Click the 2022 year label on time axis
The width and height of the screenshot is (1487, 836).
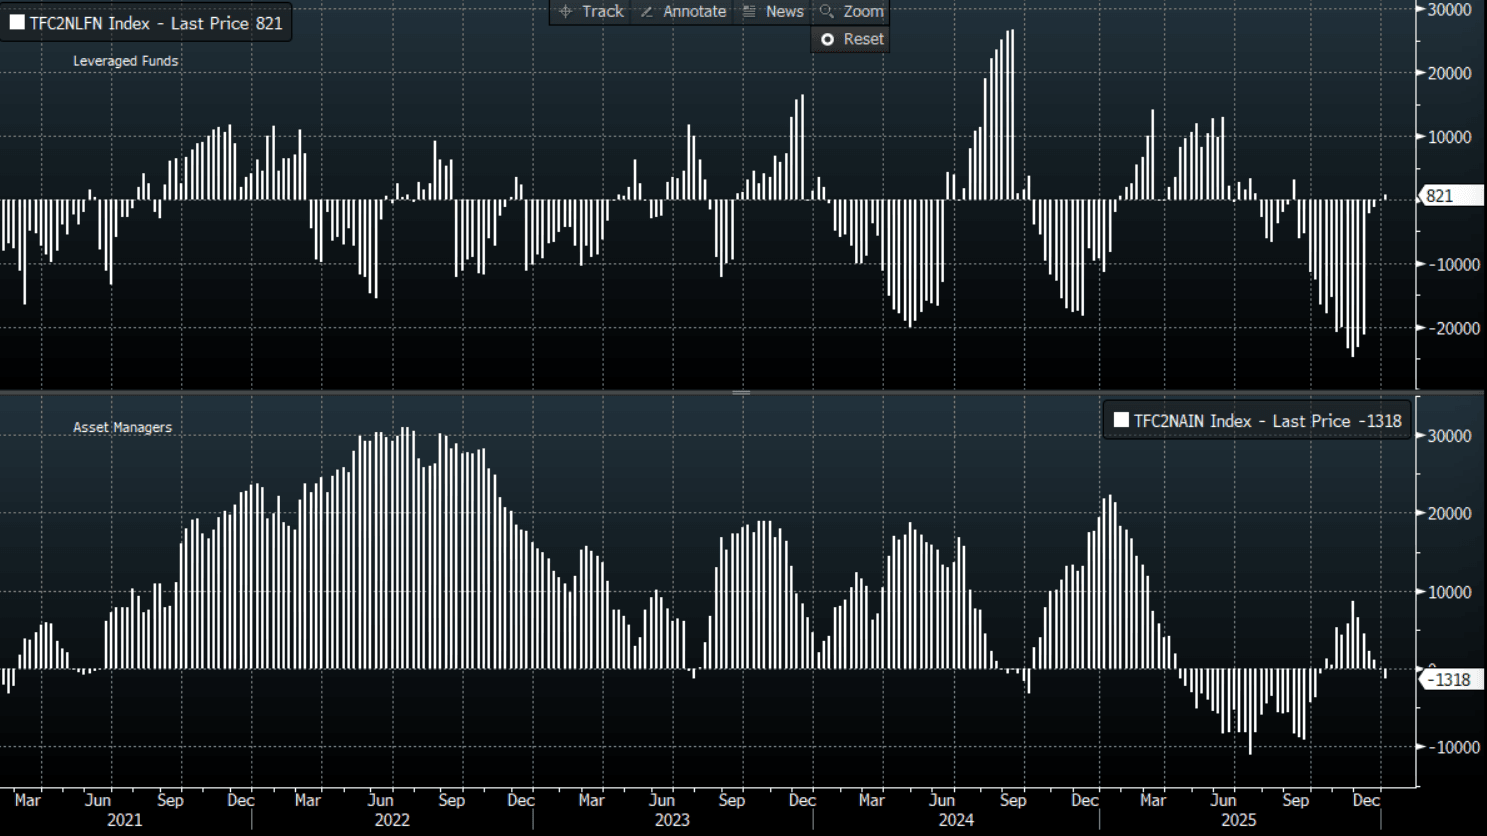[392, 820]
